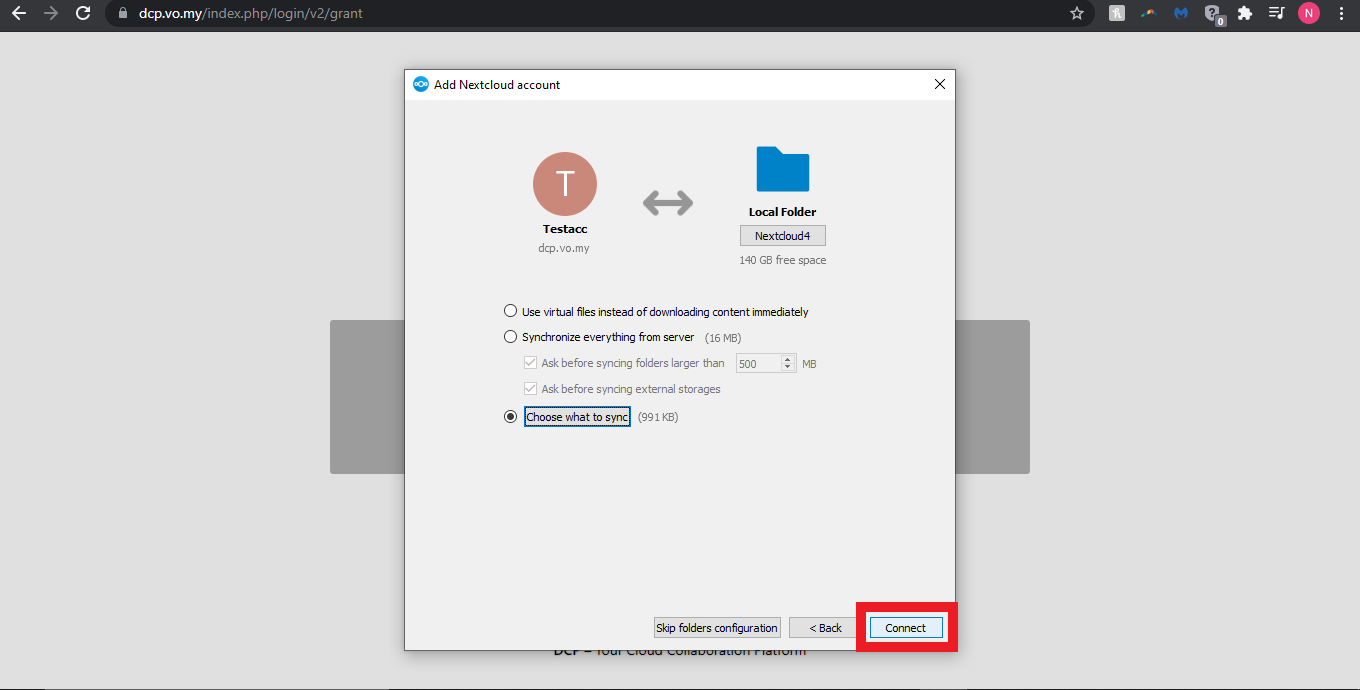1360x690 pixels.
Task: Click Skip folders configuration button
Action: [717, 628]
